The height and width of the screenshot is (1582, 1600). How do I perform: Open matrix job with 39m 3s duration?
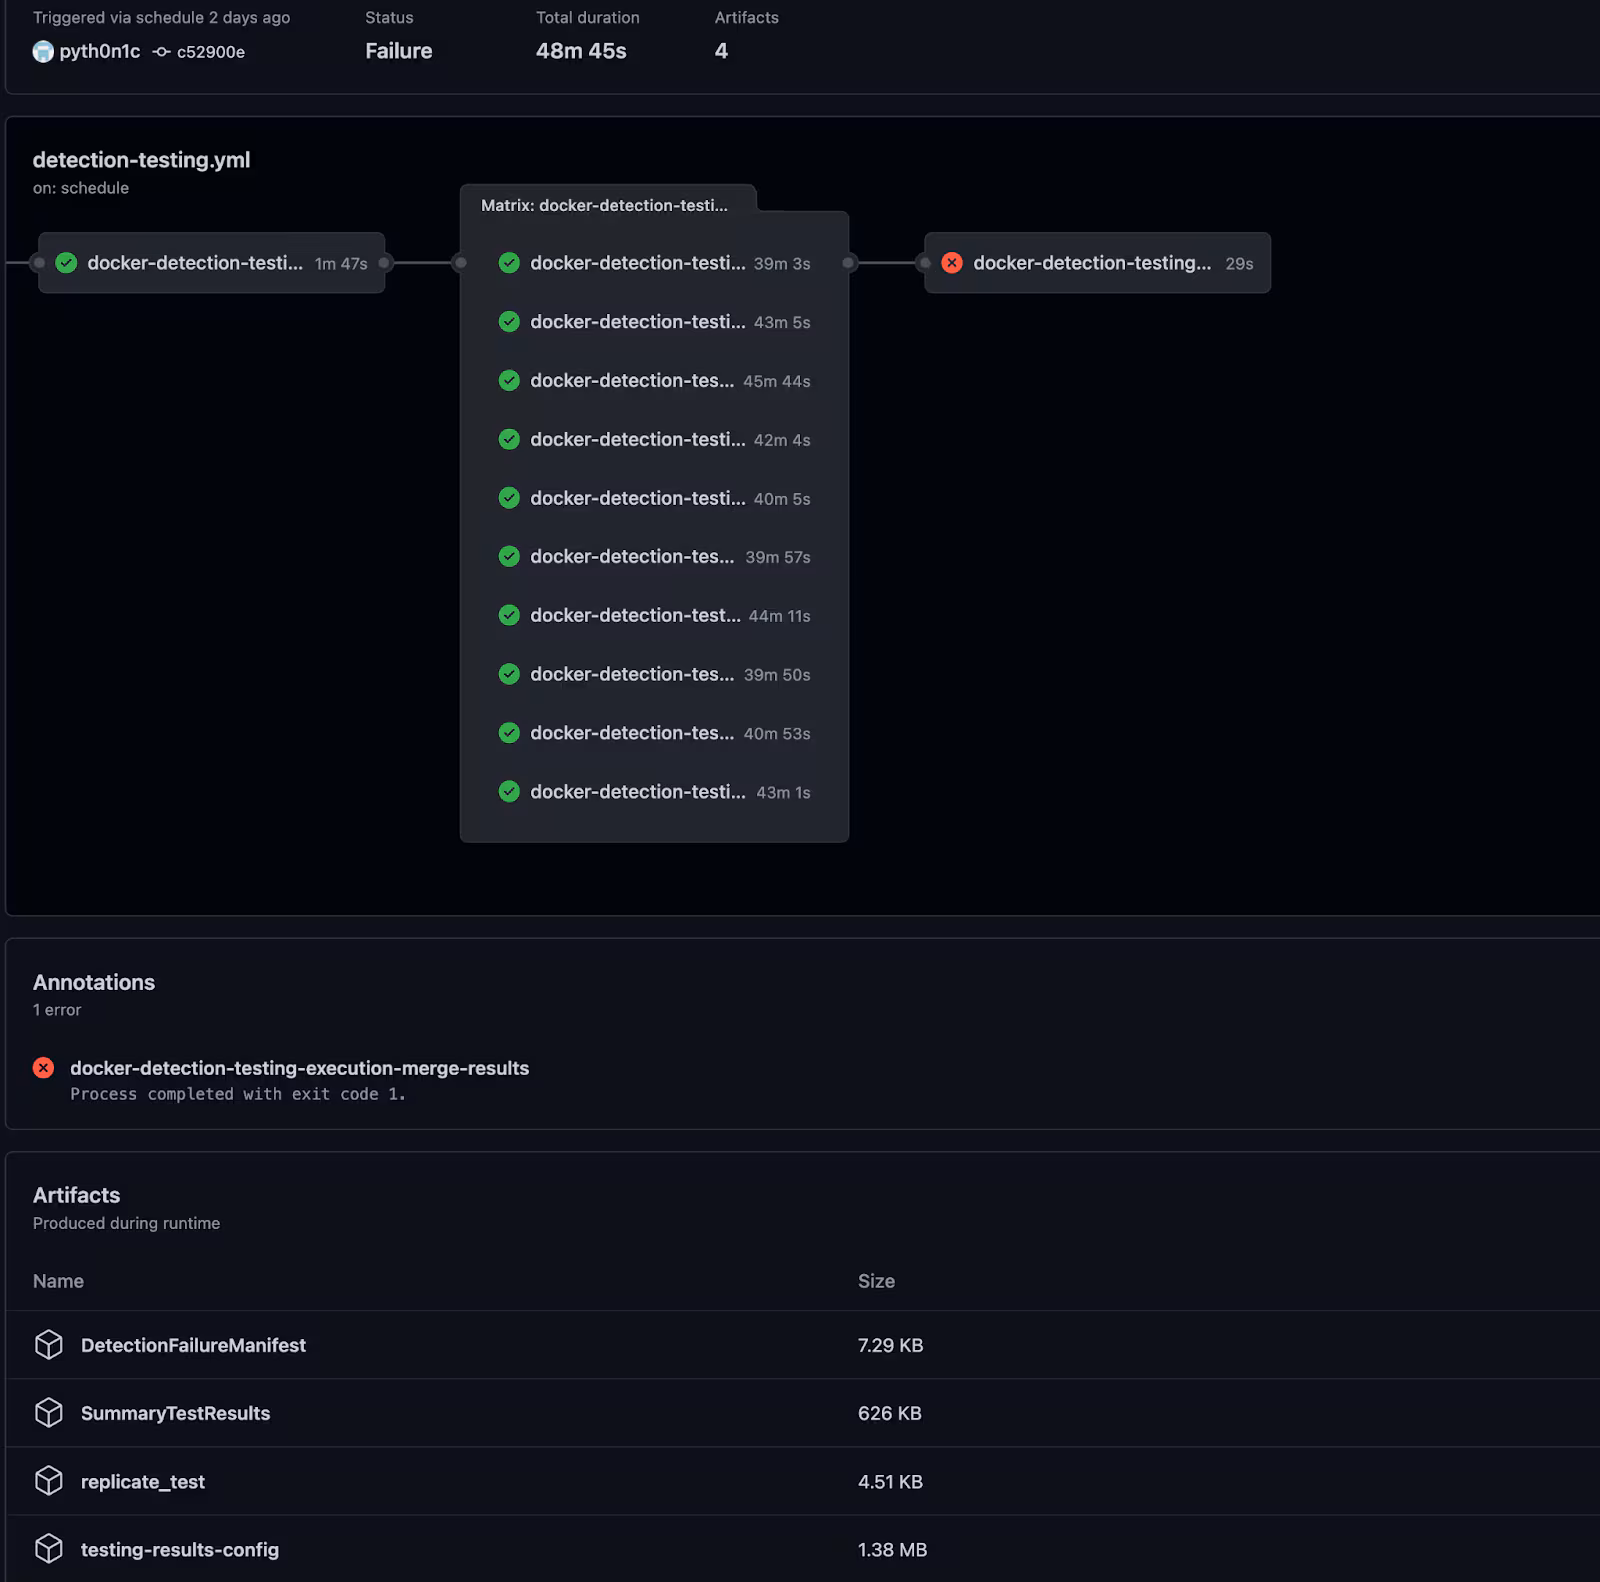coord(654,263)
